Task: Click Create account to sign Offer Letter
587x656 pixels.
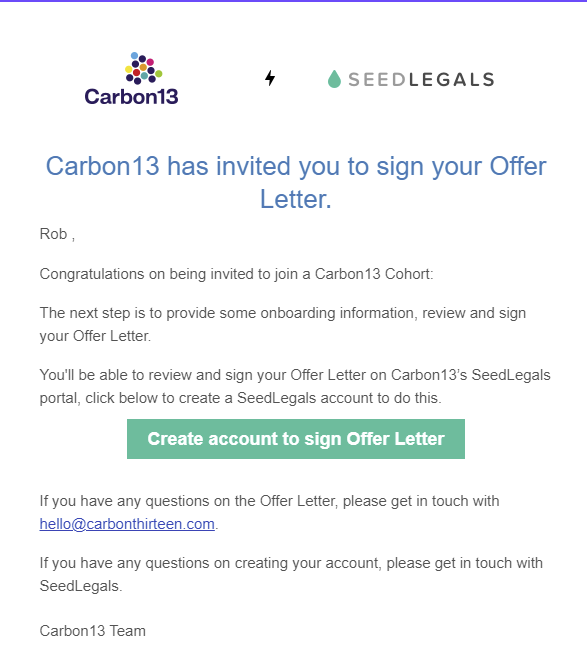Action: 296,439
